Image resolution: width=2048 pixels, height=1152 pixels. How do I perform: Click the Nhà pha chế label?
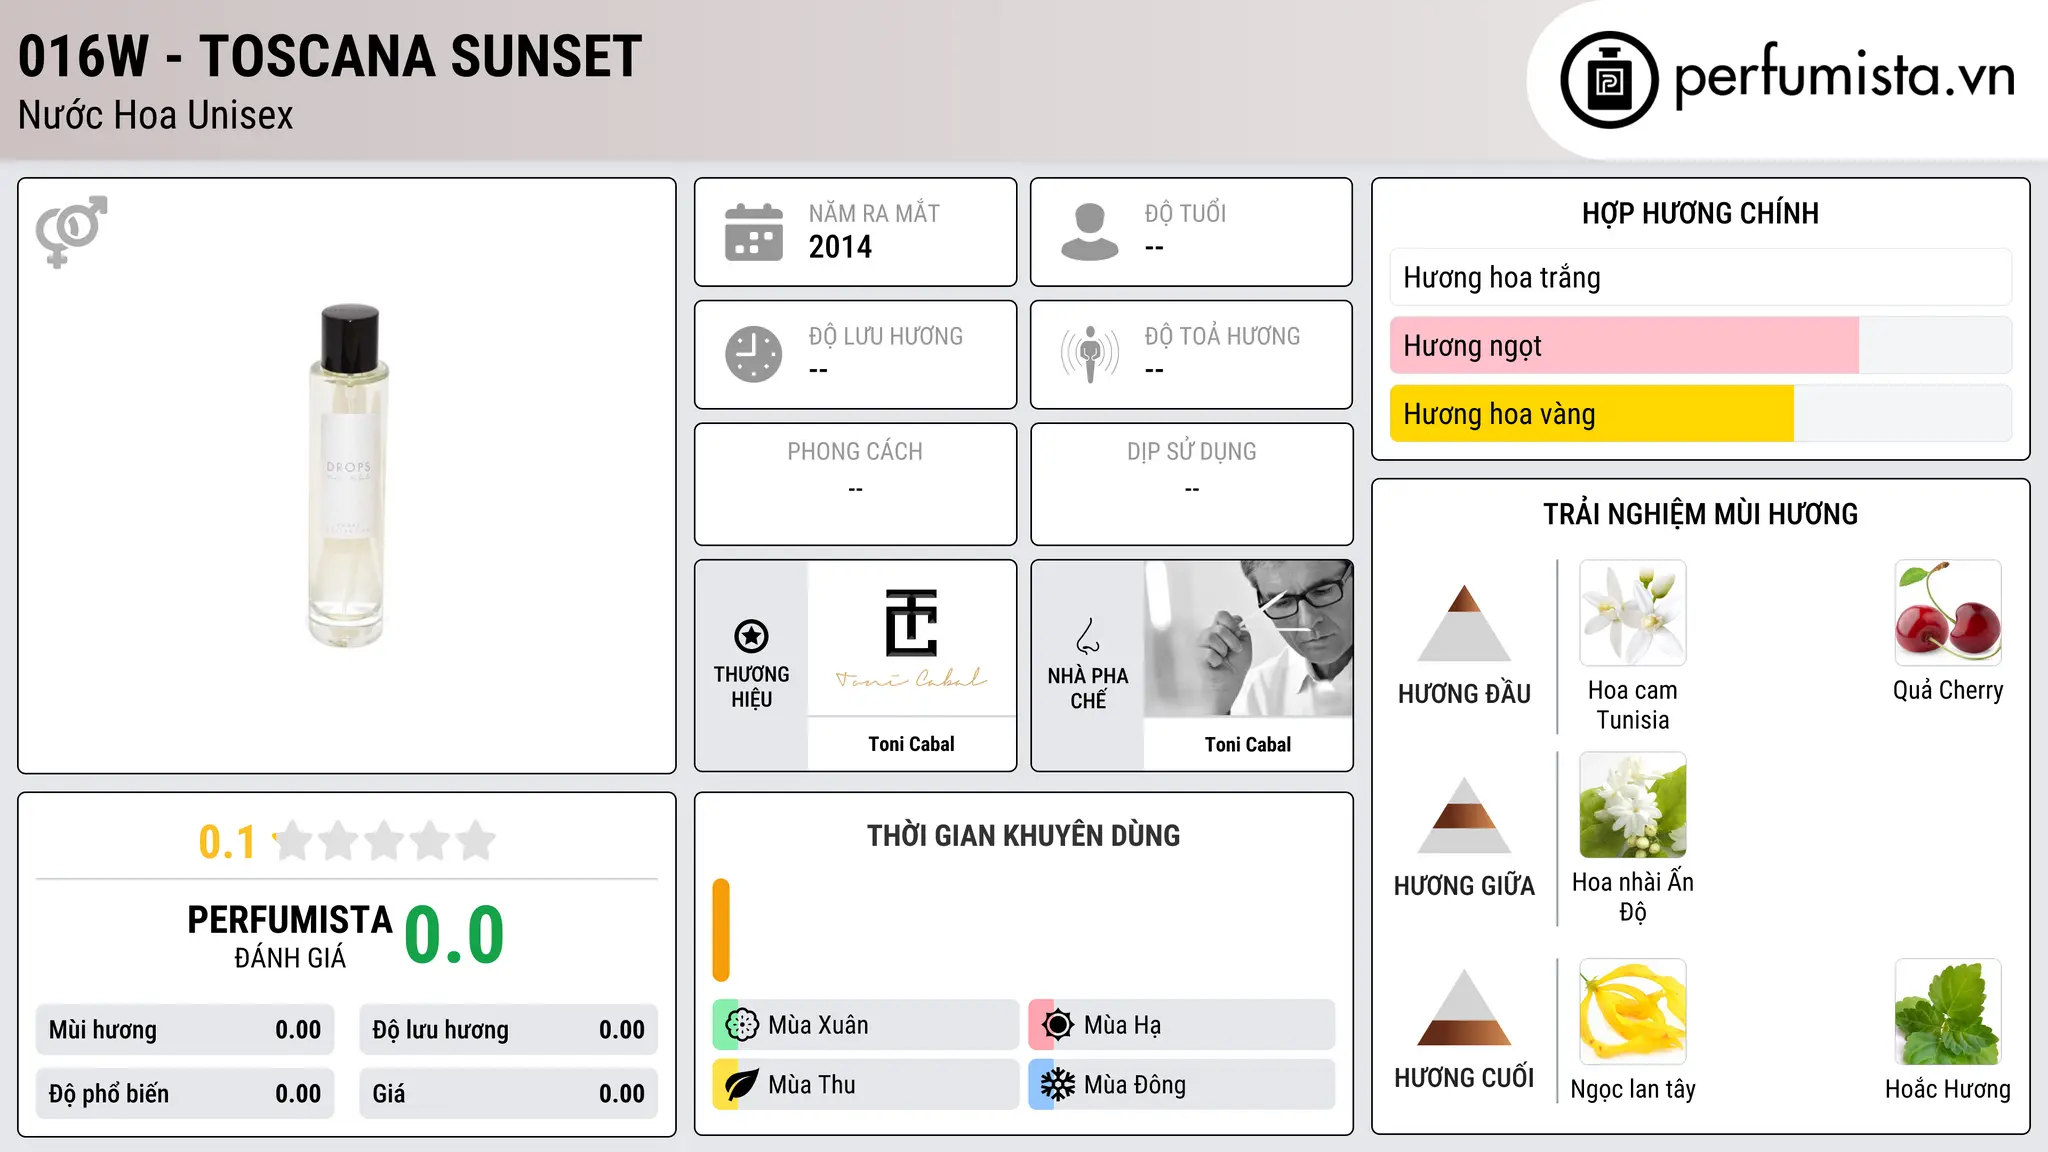[1088, 688]
